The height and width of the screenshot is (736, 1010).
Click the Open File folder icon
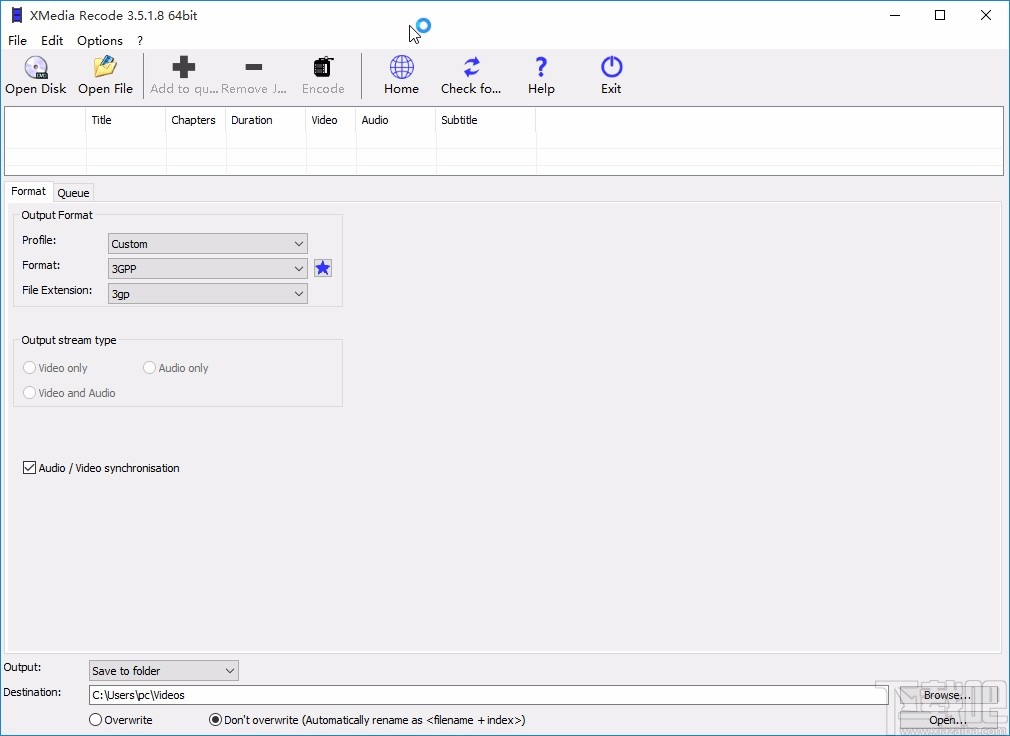(105, 68)
